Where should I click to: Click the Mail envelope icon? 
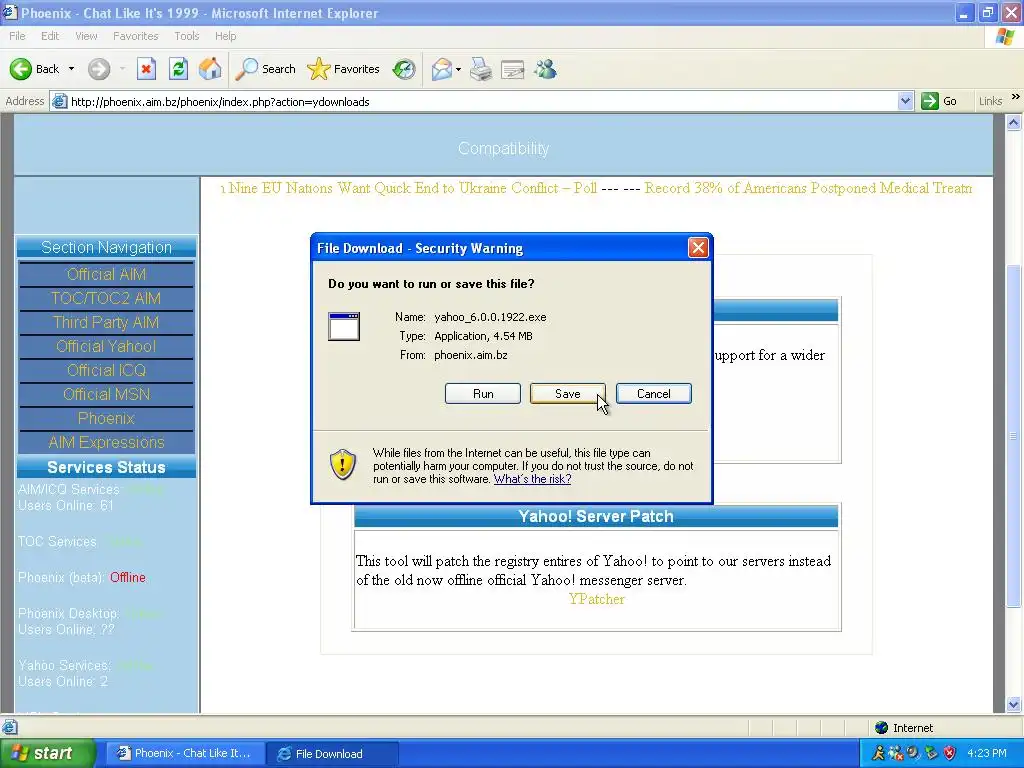coord(442,69)
